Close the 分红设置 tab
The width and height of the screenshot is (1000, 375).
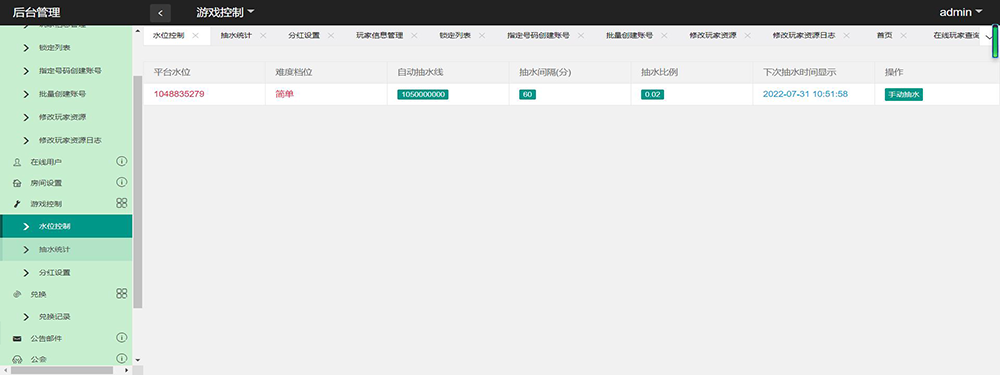[x=331, y=36]
